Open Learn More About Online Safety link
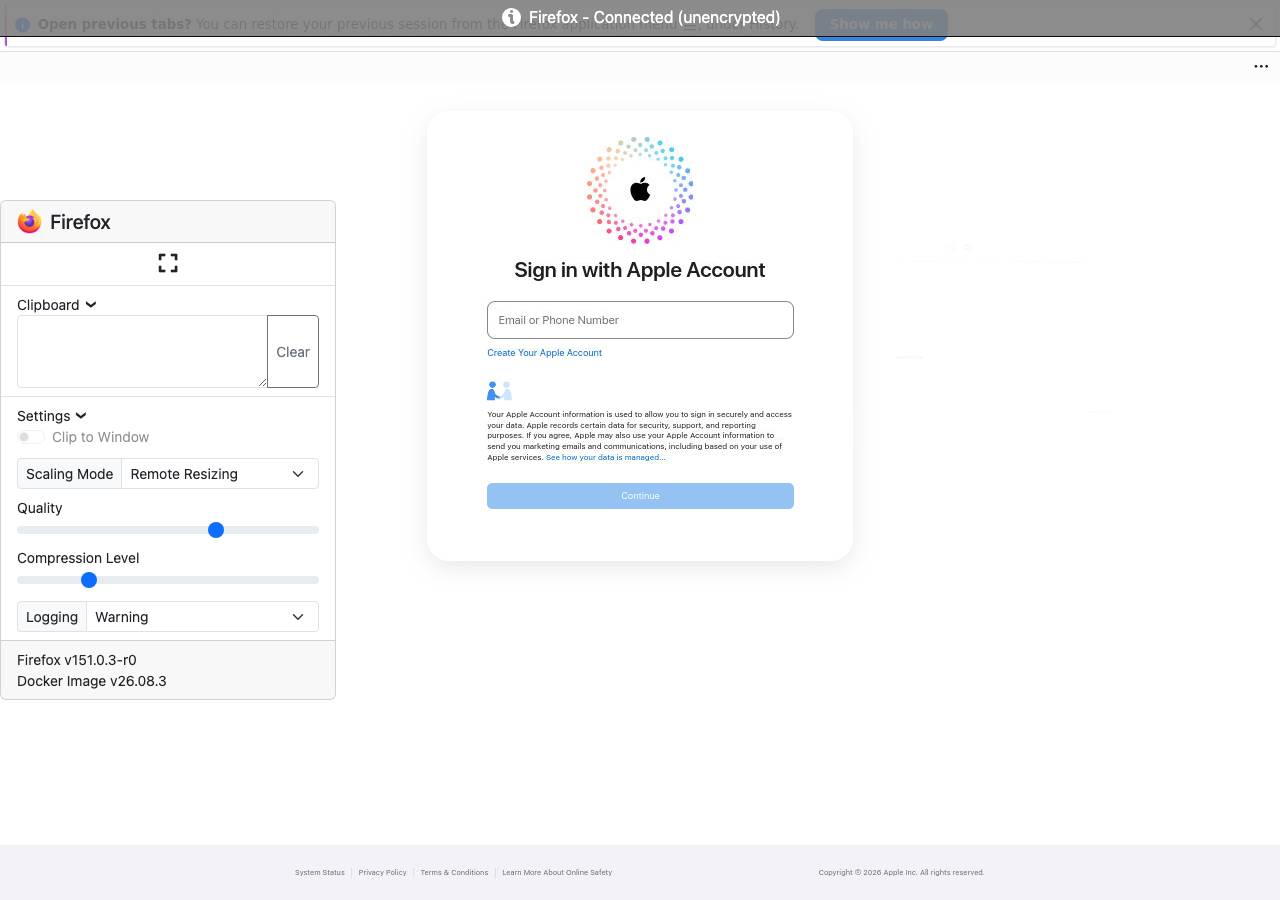The width and height of the screenshot is (1280, 900). click(557, 873)
